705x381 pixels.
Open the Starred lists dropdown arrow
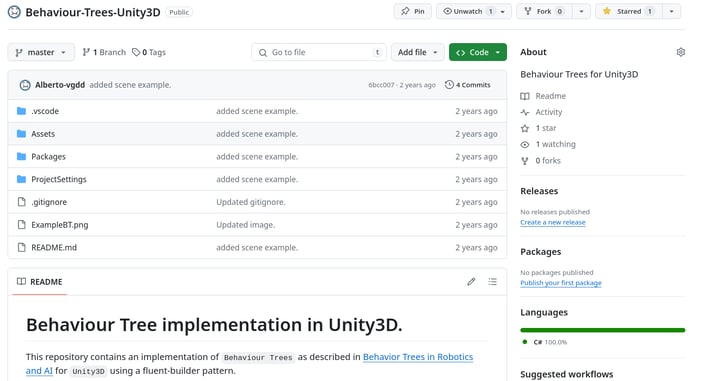(671, 11)
